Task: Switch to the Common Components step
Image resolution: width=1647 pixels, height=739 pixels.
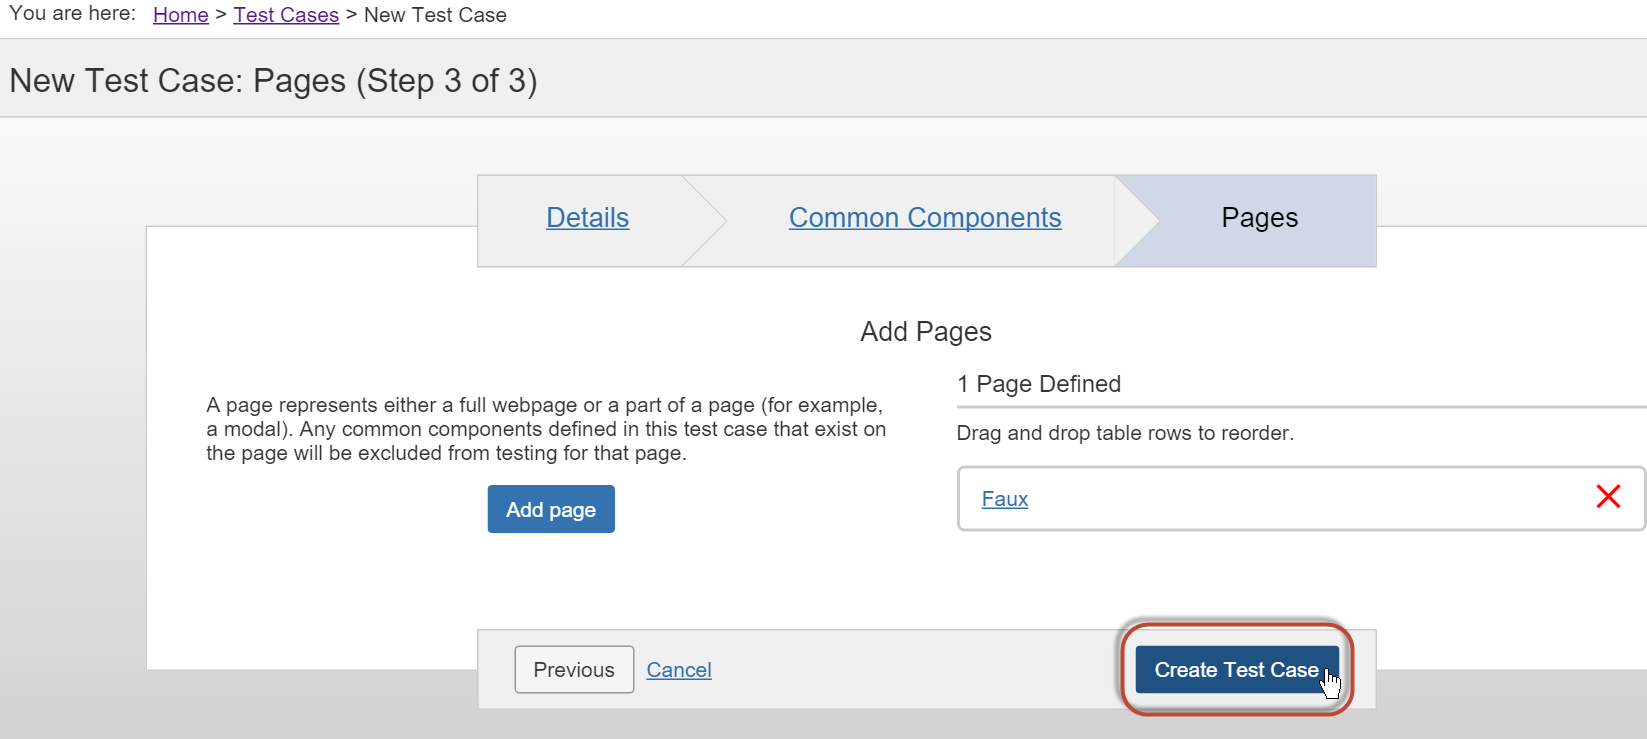Action: (925, 218)
